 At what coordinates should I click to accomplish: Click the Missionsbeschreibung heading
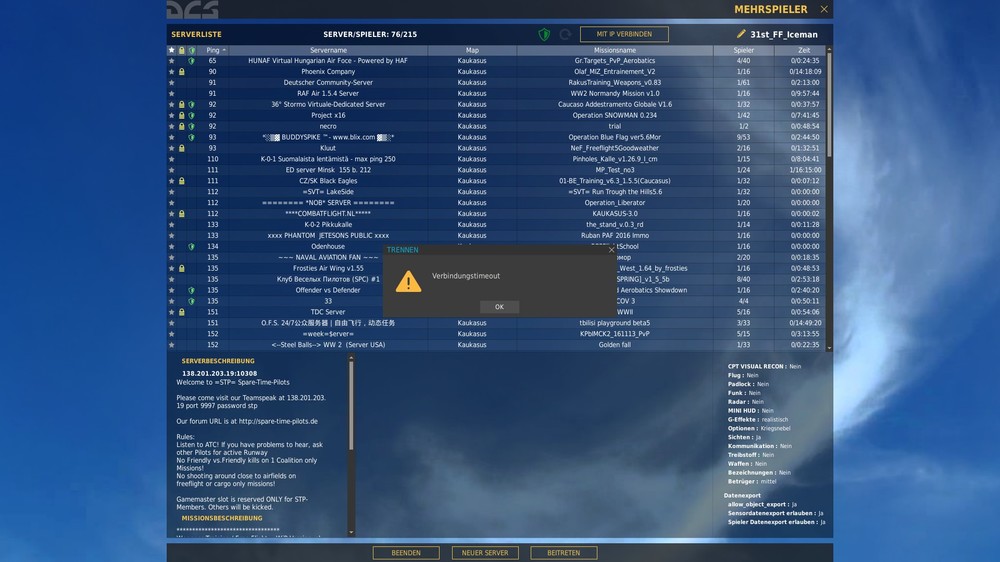(x=222, y=519)
